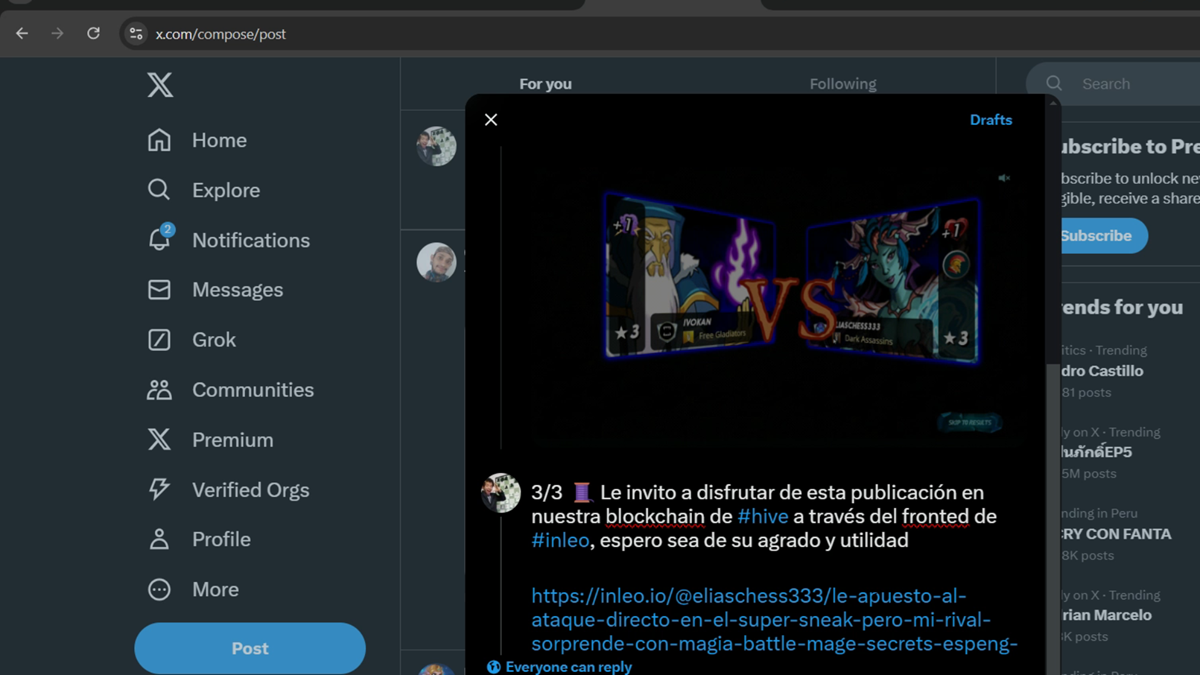Viewport: 1200px width, 675px height.
Task: Open the CON FANTA trending topic
Action: (x=1116, y=534)
